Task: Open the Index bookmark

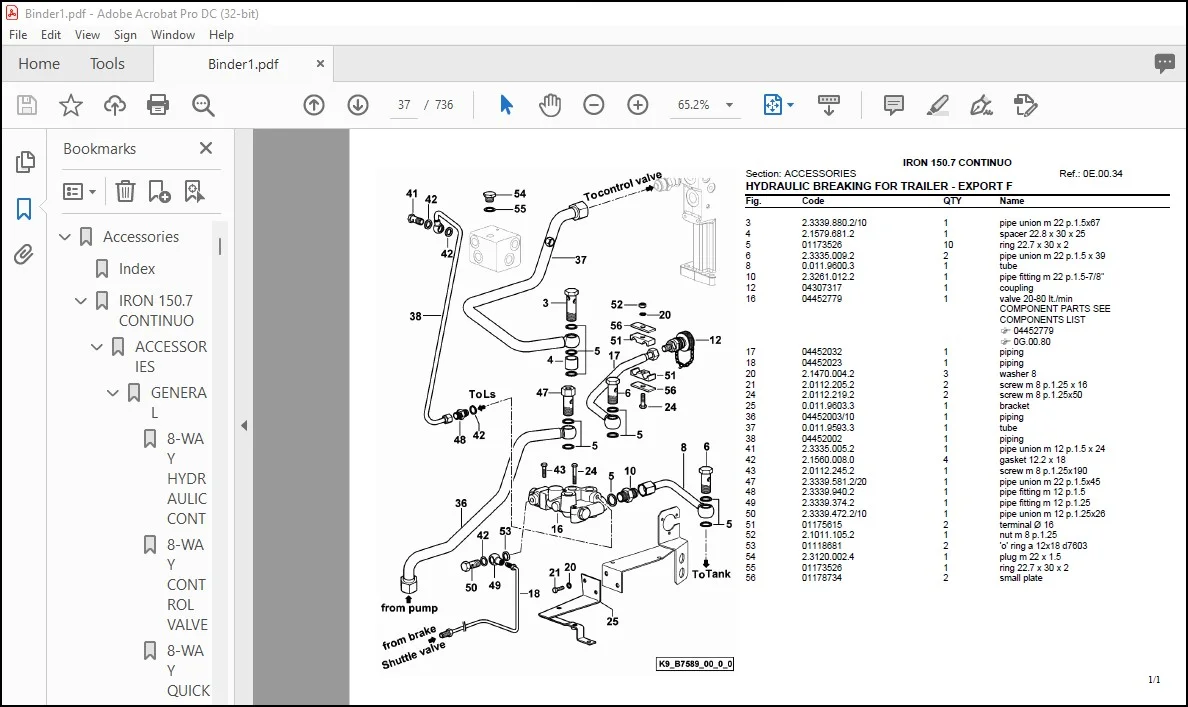Action: 136,268
